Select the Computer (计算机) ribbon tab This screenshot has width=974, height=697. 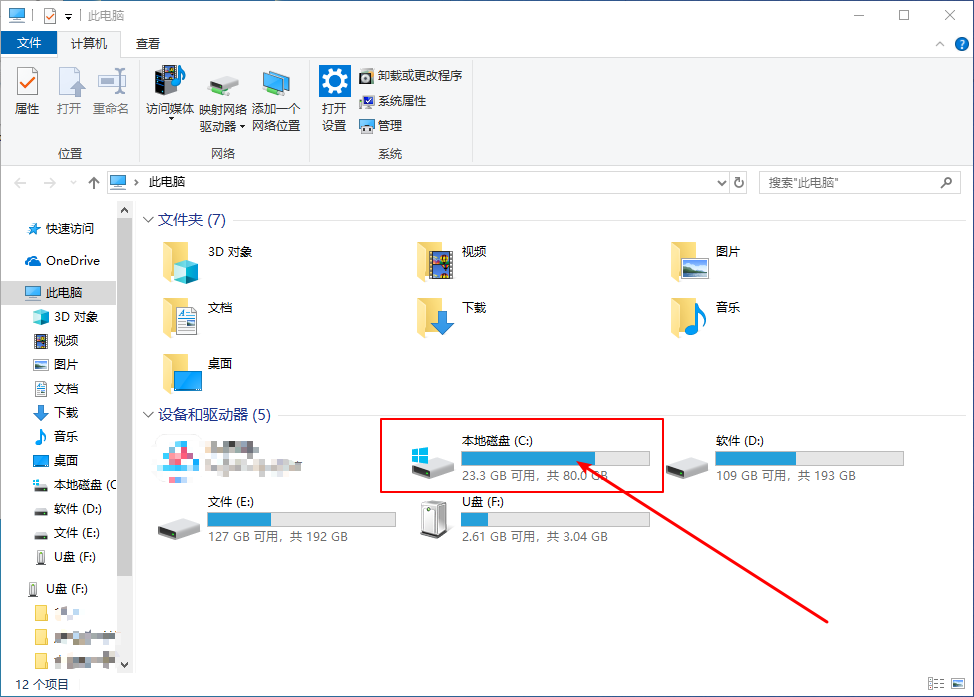[x=88, y=43]
